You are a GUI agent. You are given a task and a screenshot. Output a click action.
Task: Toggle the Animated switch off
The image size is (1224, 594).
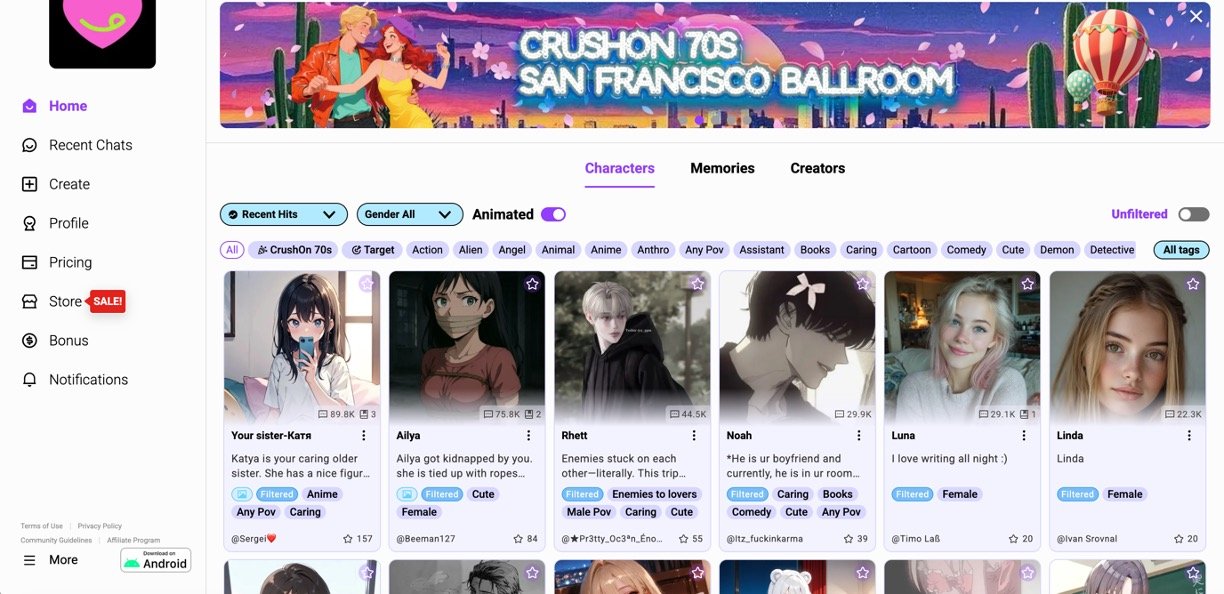[553, 214]
